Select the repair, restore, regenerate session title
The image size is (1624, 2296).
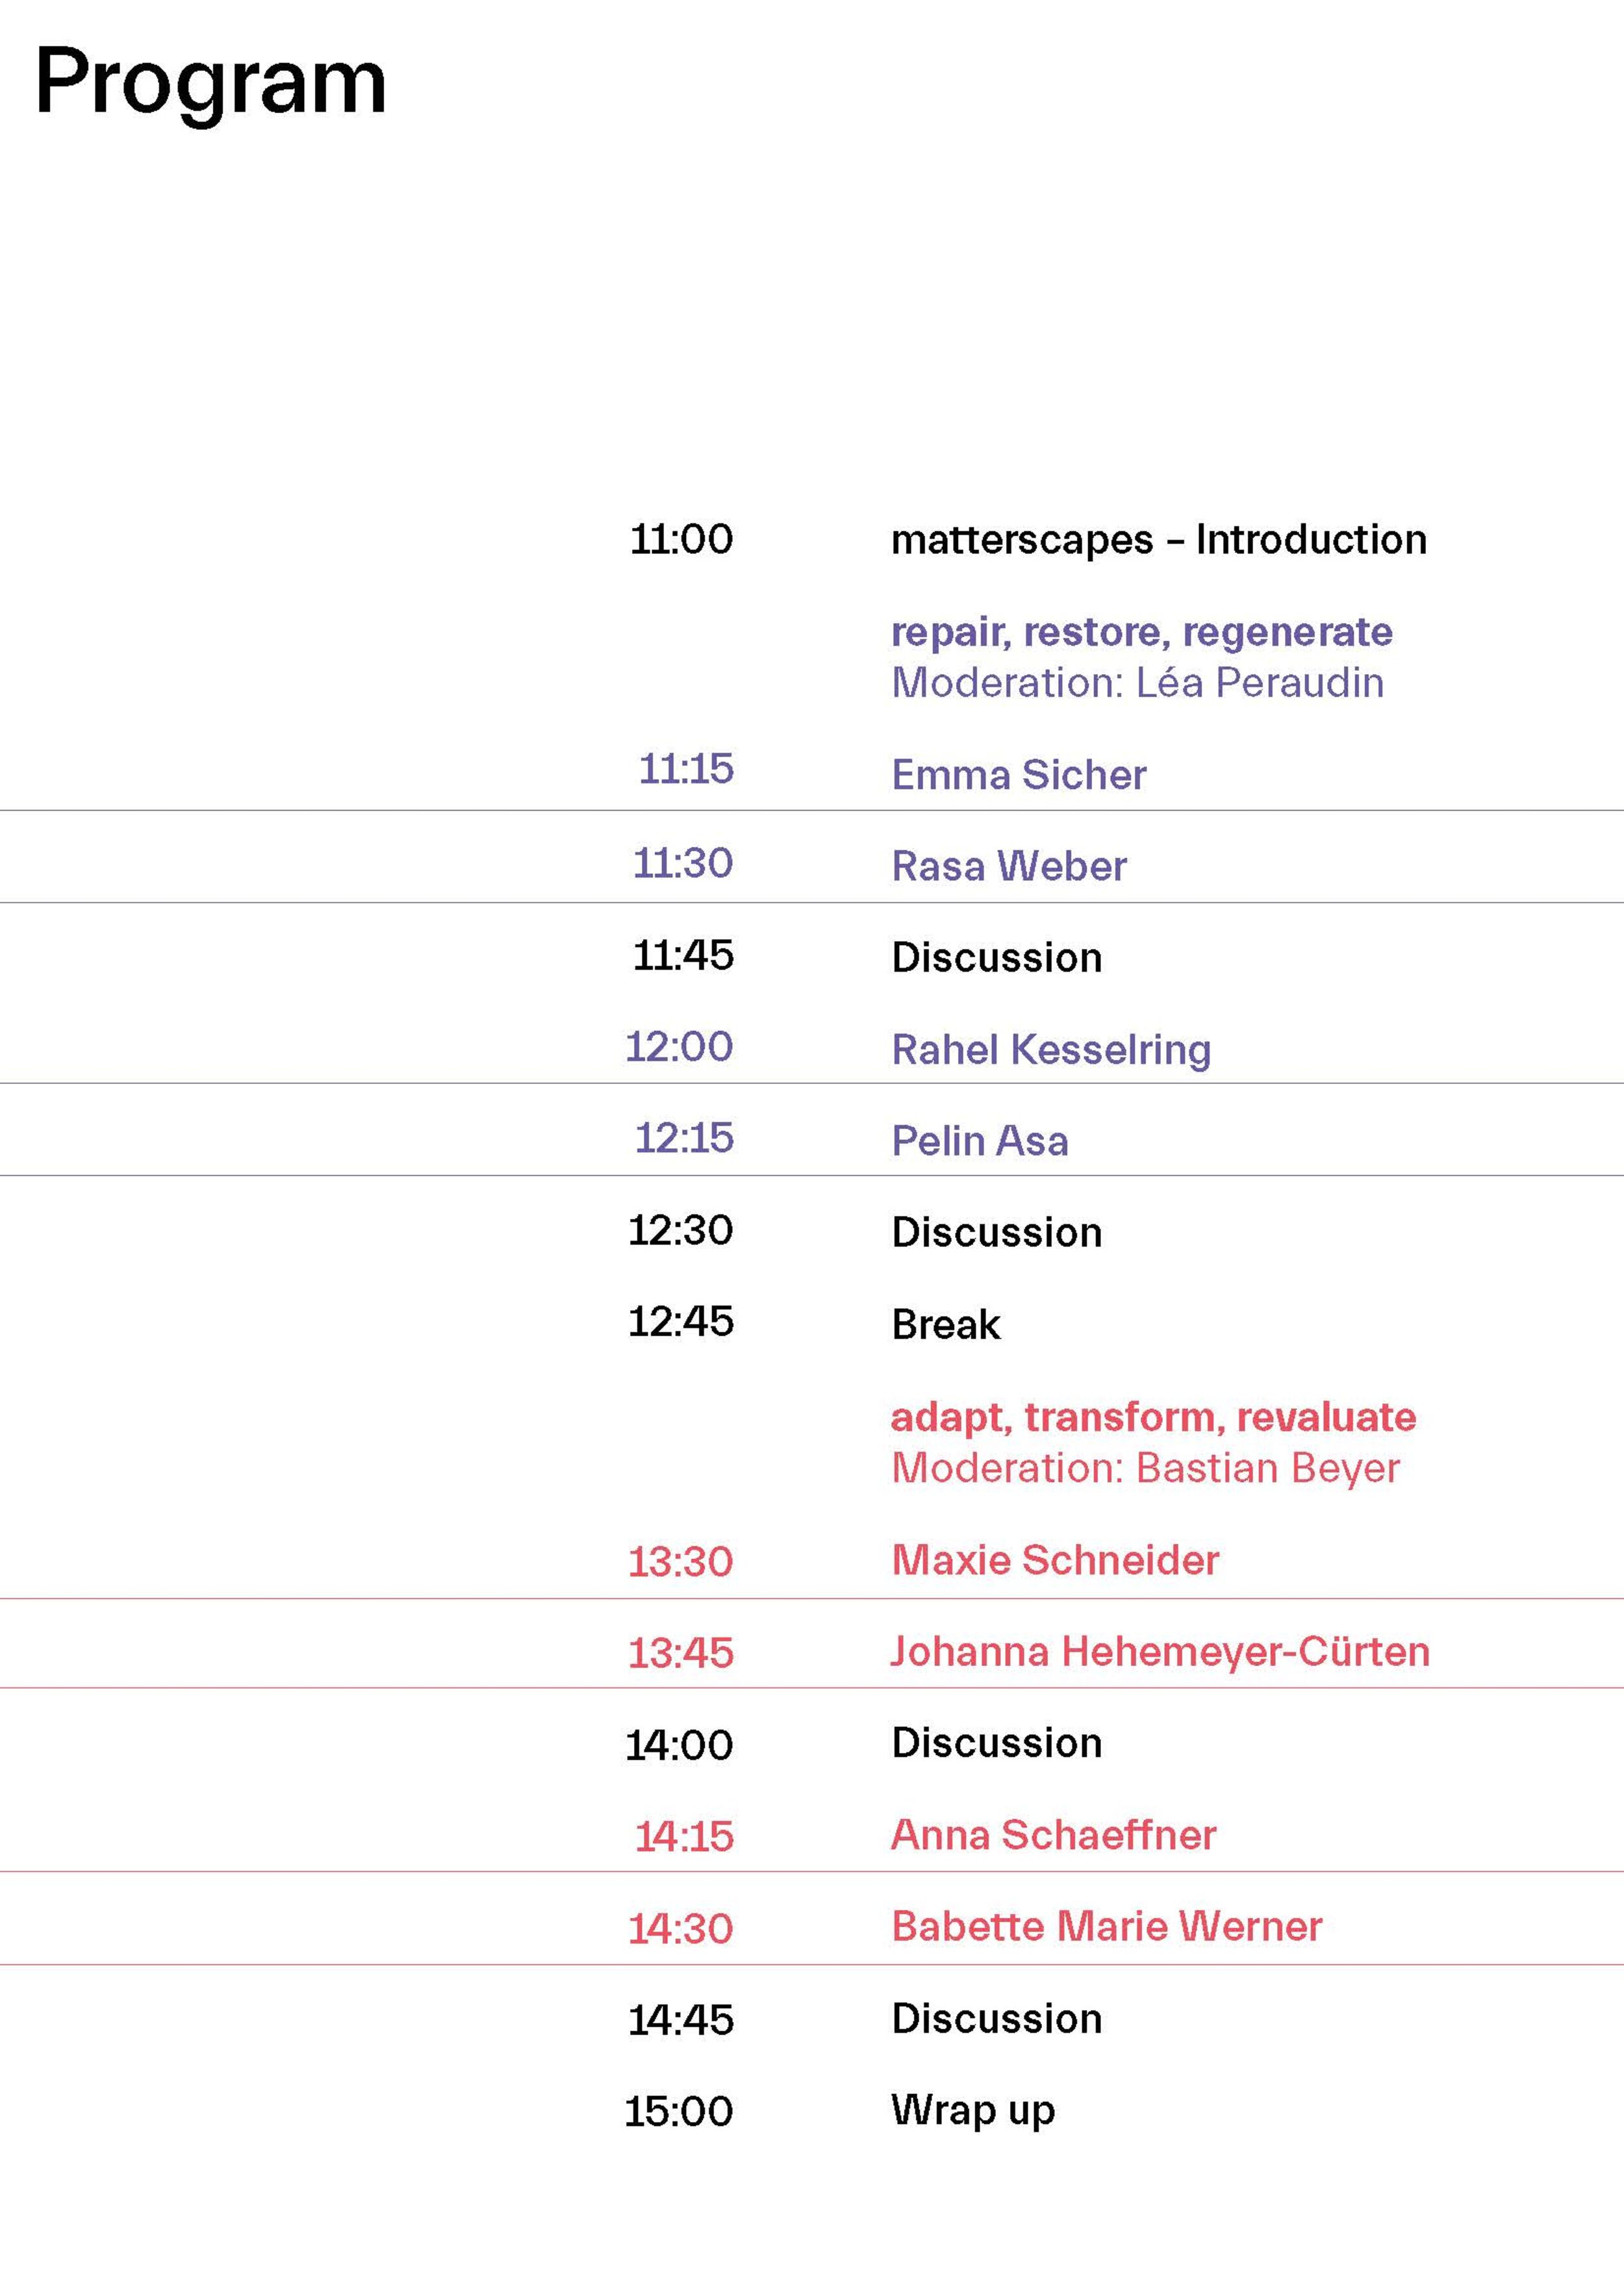[1141, 632]
